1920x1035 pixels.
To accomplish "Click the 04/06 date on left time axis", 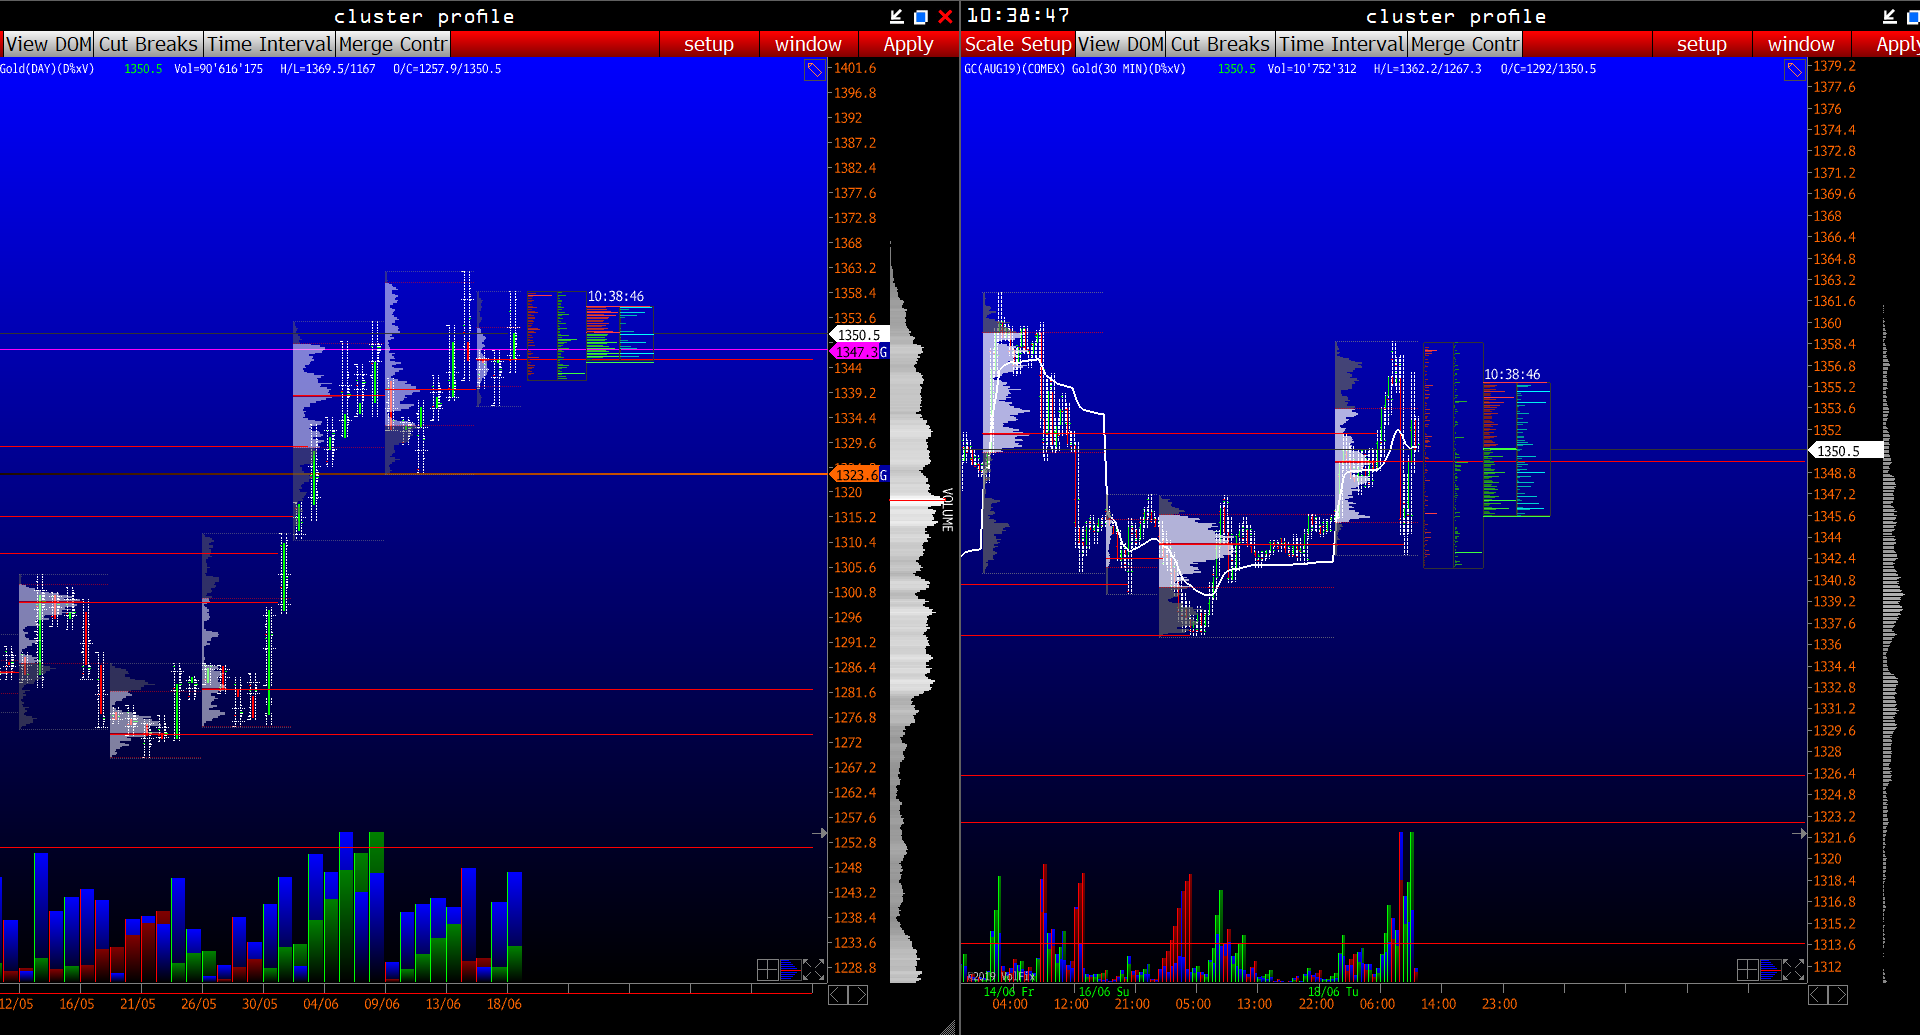I will click(x=321, y=1004).
